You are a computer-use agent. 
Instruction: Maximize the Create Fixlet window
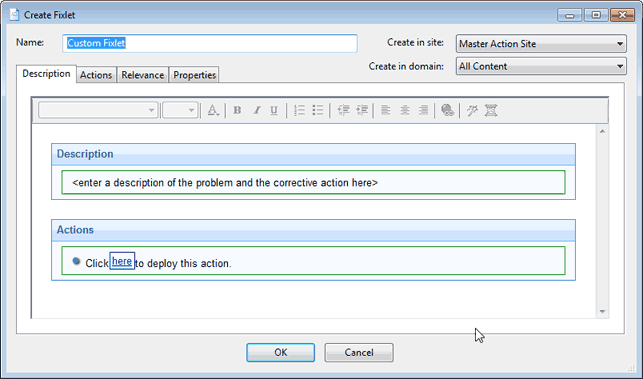point(596,15)
